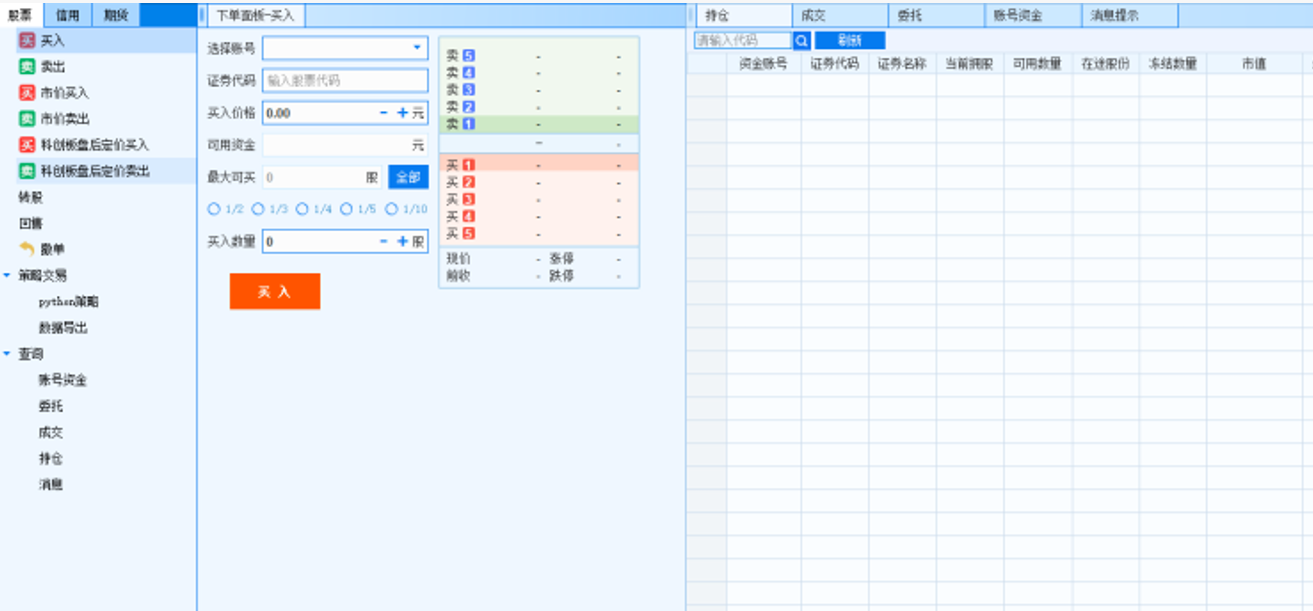
Task: Select the 市价卖出 green icon
Action: (27, 119)
